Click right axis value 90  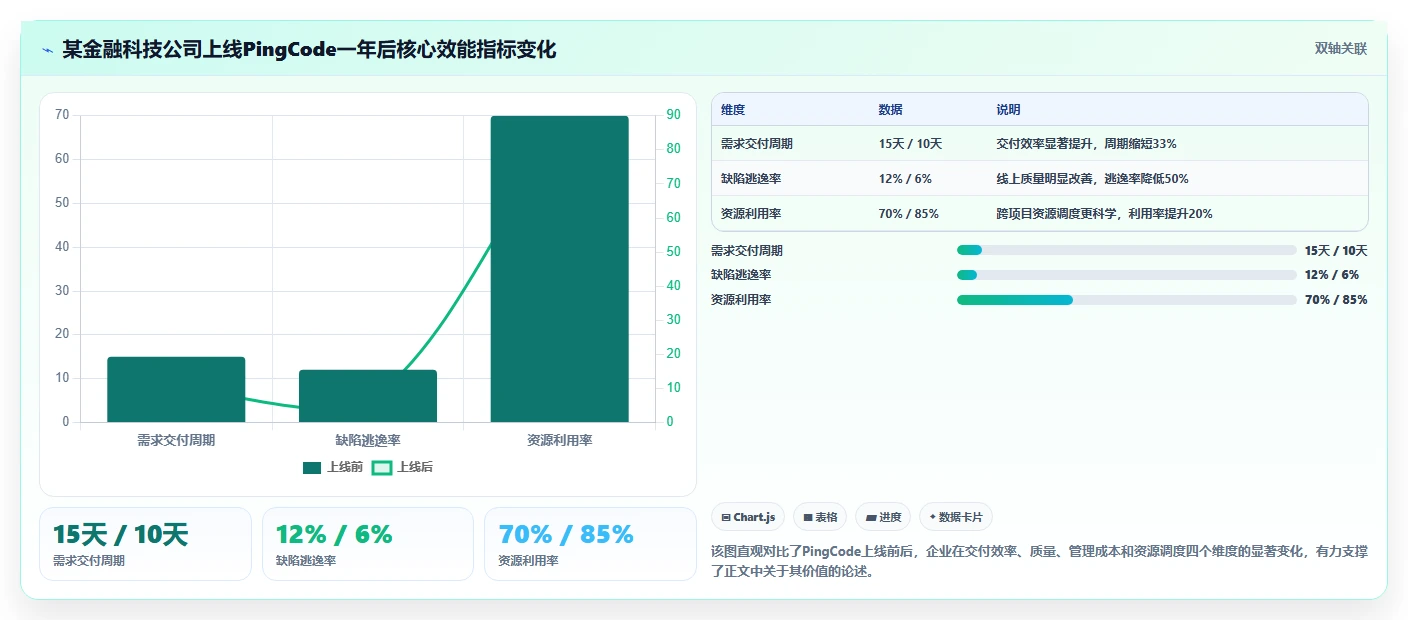tap(673, 115)
